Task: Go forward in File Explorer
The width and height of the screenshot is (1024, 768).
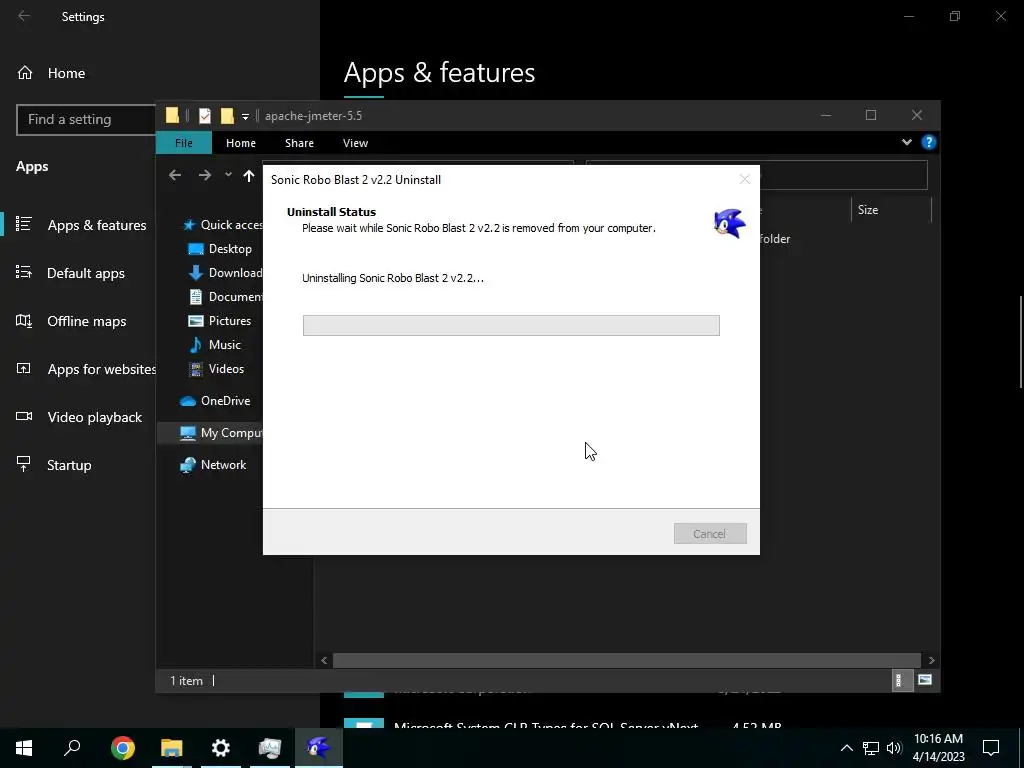Action: (x=204, y=175)
